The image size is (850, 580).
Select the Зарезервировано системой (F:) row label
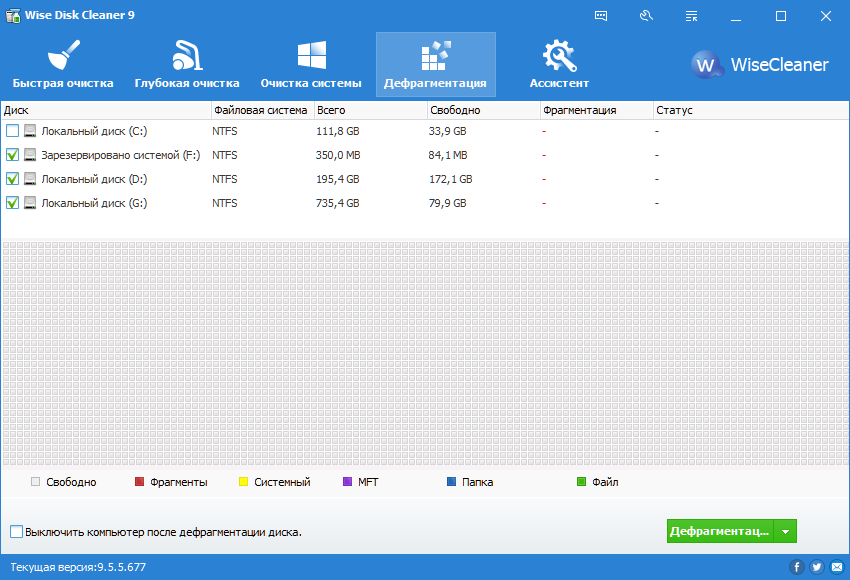pos(121,155)
